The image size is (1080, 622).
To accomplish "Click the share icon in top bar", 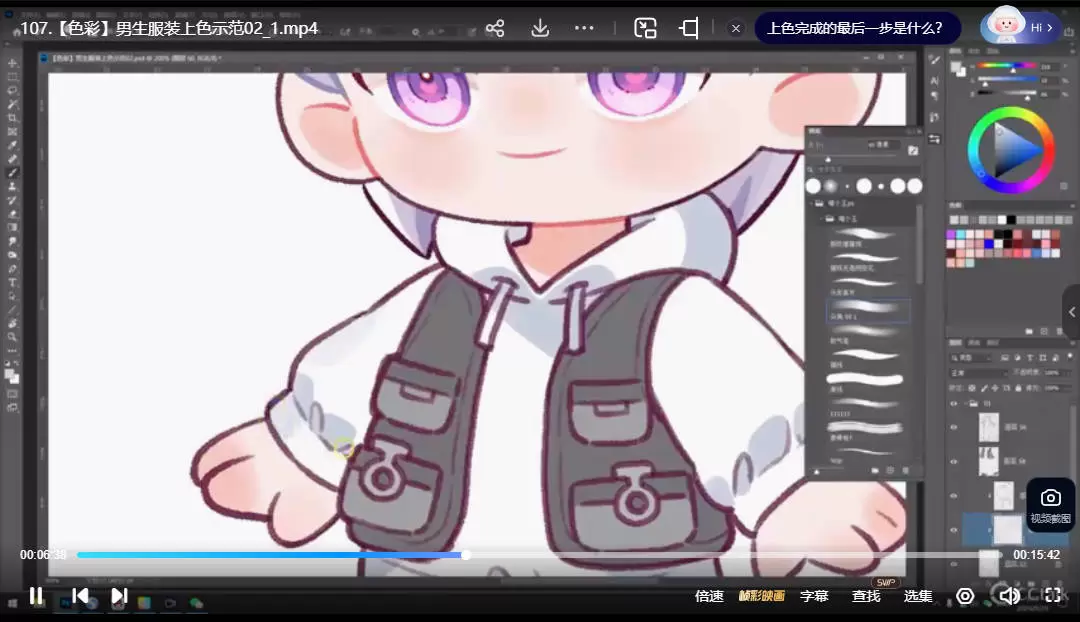I will 495,28.
